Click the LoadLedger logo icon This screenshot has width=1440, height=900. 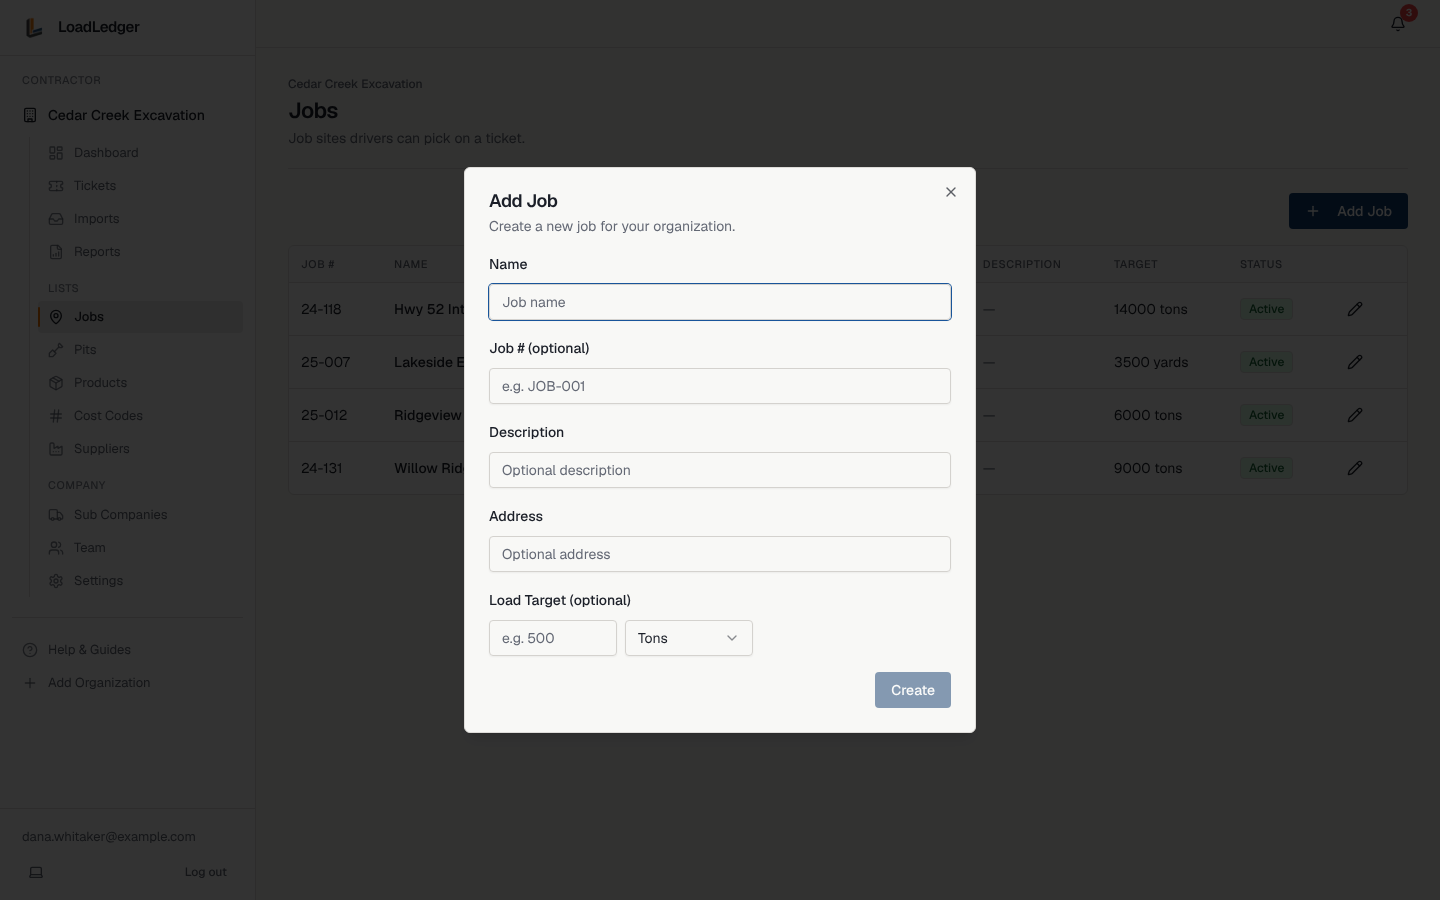click(34, 27)
